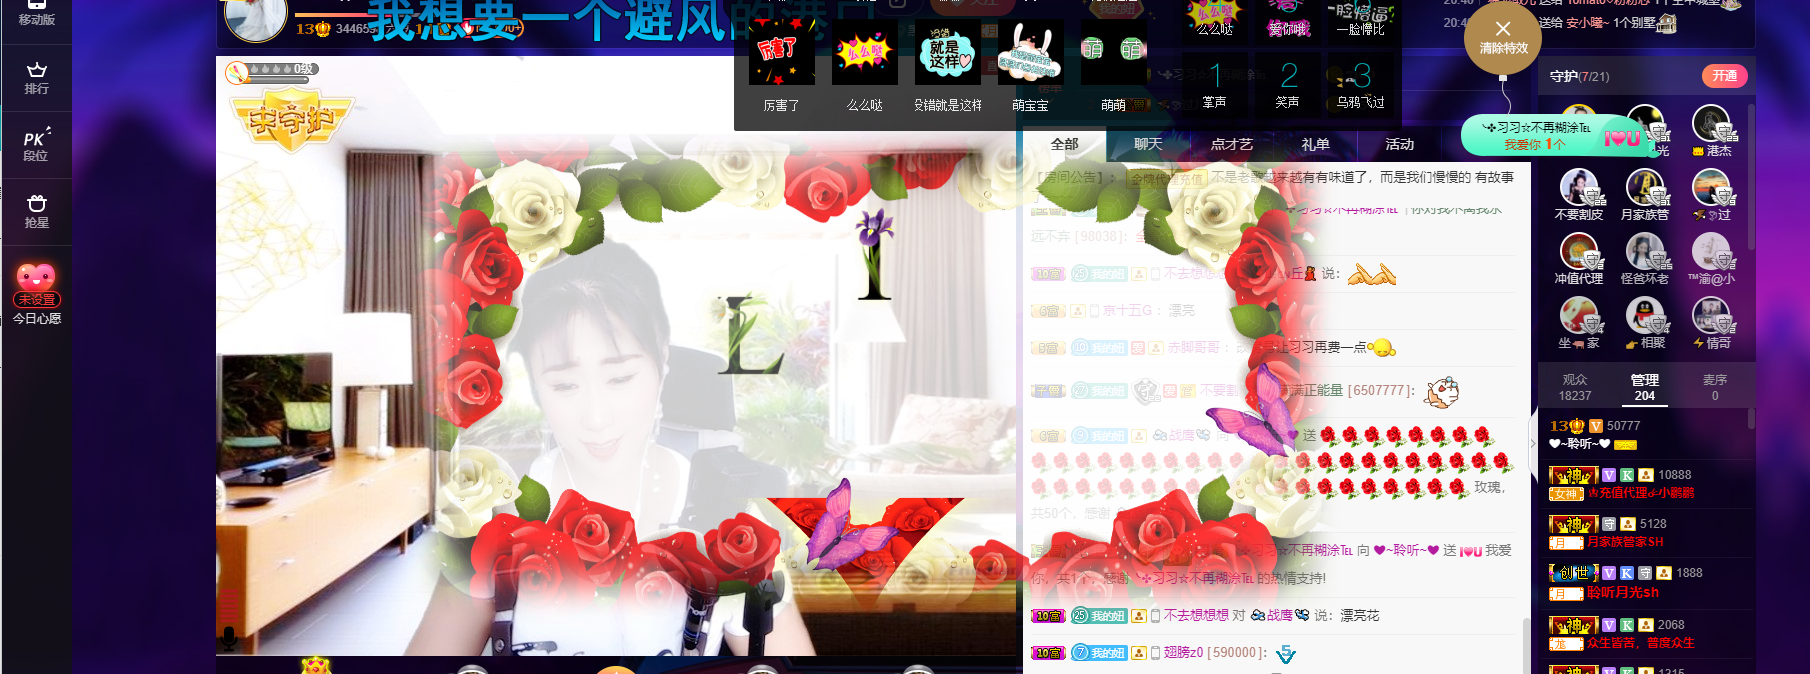Click username 翅膀z0 in the chat

(x=1184, y=652)
